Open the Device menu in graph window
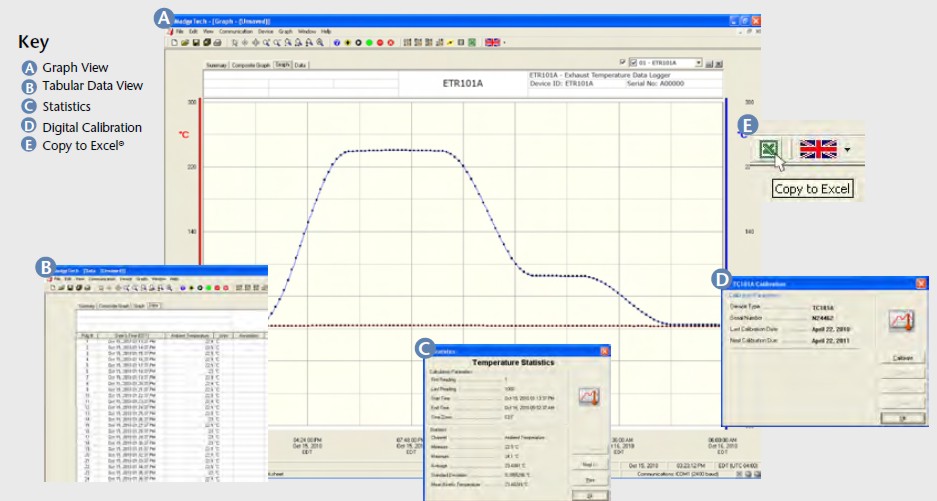Screen dimensions: 937x501 click(x=265, y=31)
